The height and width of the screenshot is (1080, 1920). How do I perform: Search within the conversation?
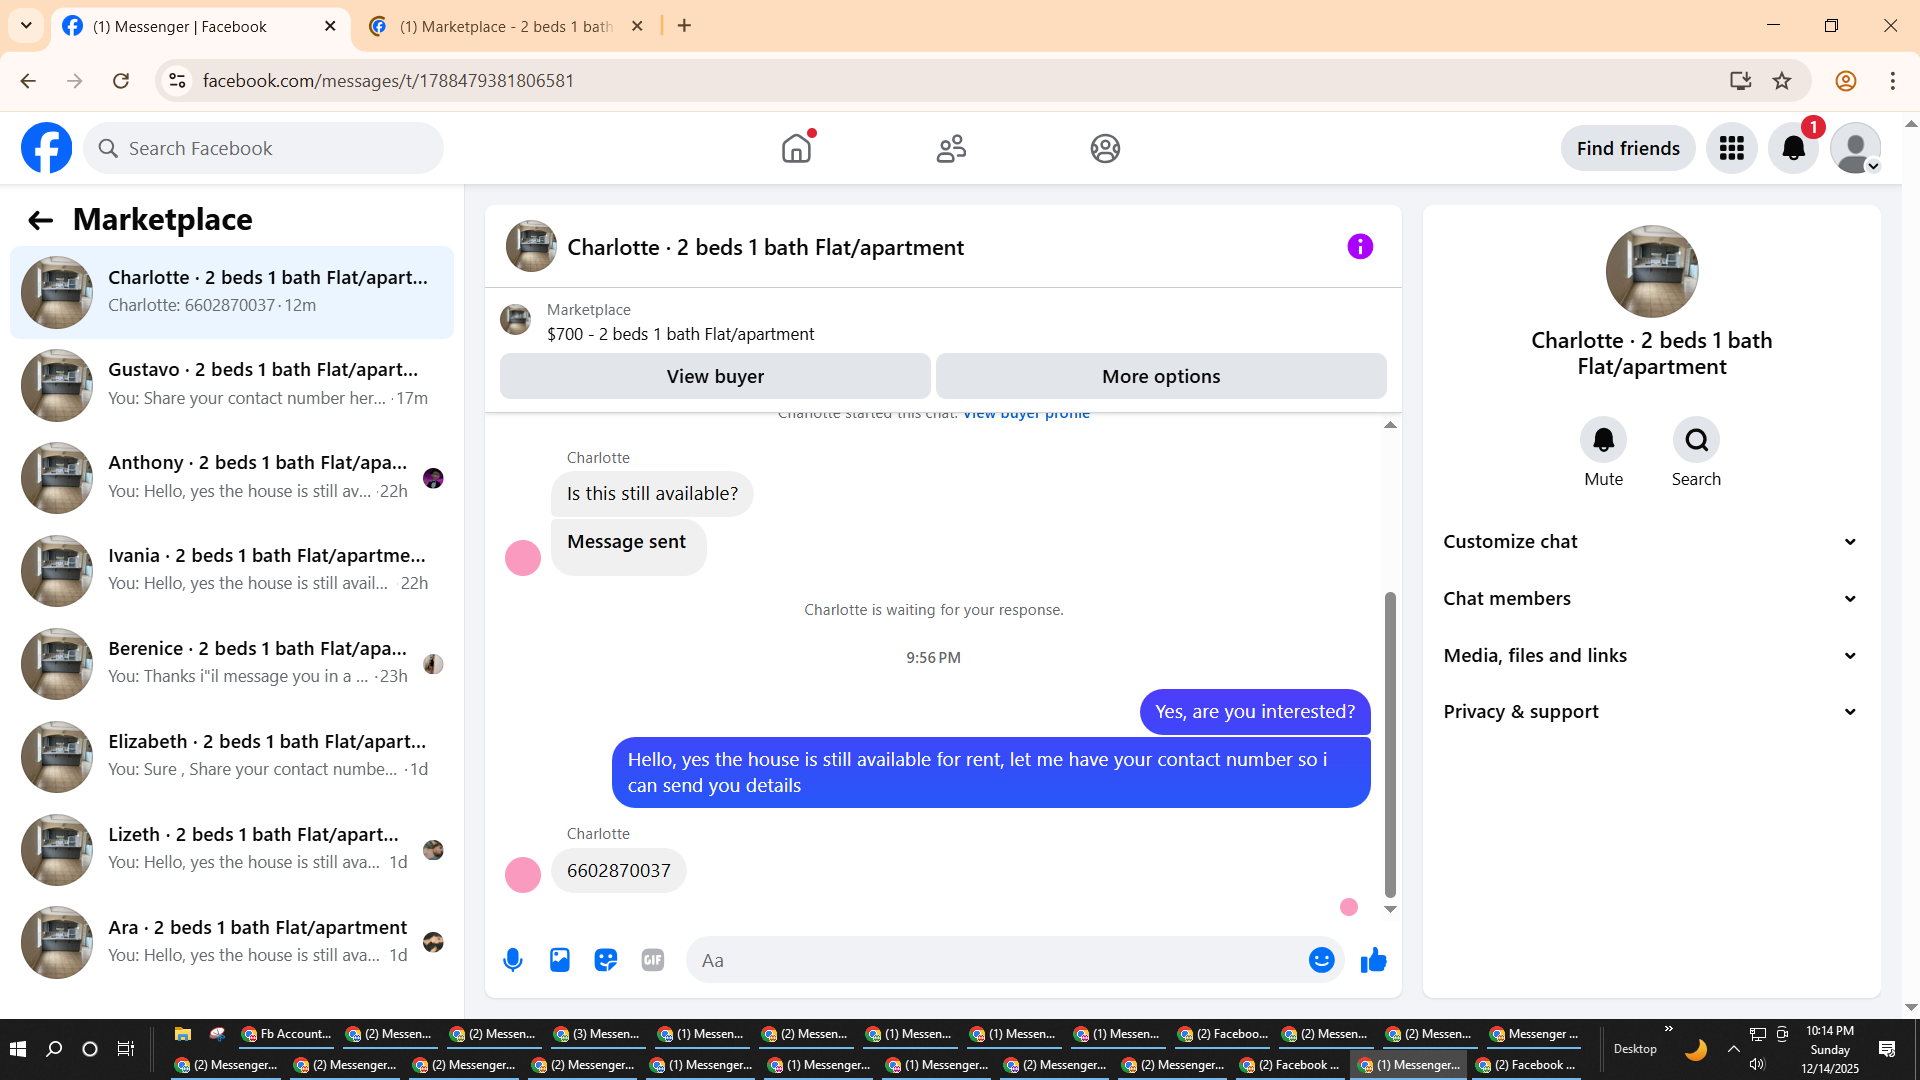click(x=1696, y=440)
